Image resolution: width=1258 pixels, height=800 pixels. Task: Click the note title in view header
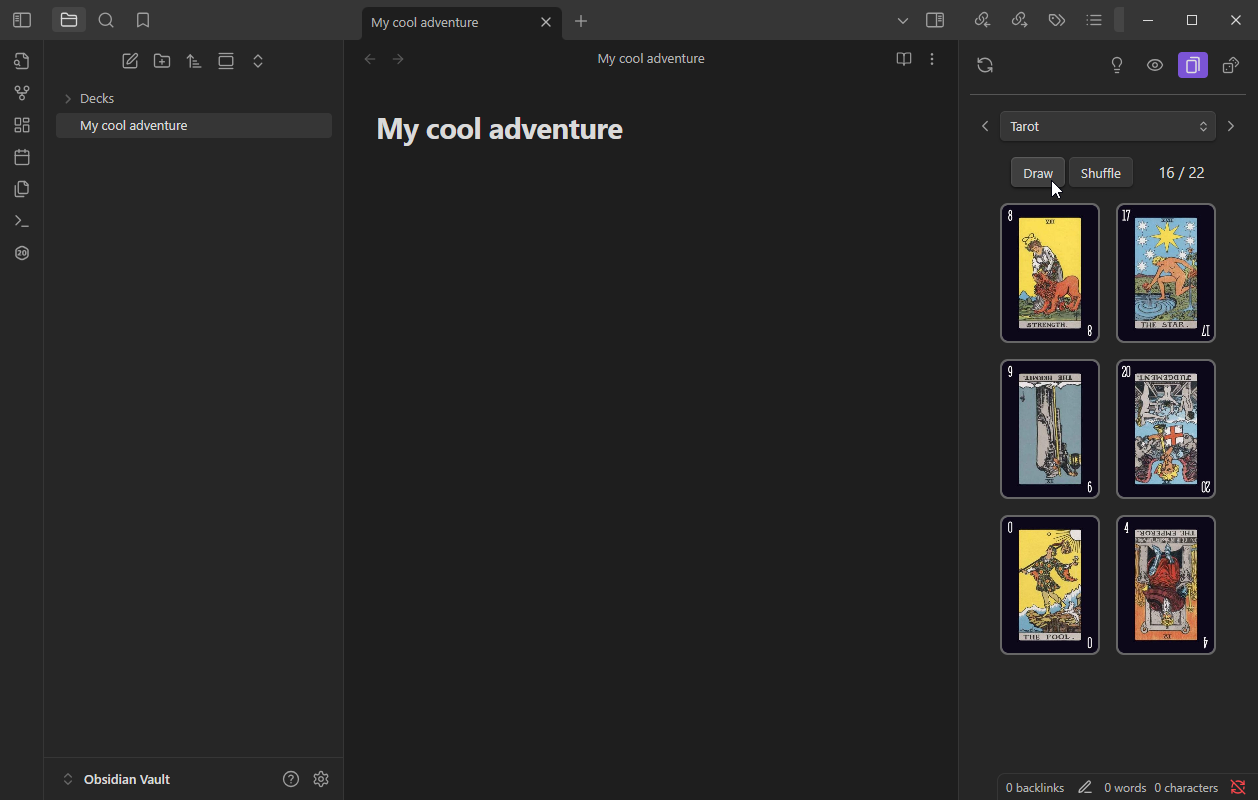click(651, 59)
